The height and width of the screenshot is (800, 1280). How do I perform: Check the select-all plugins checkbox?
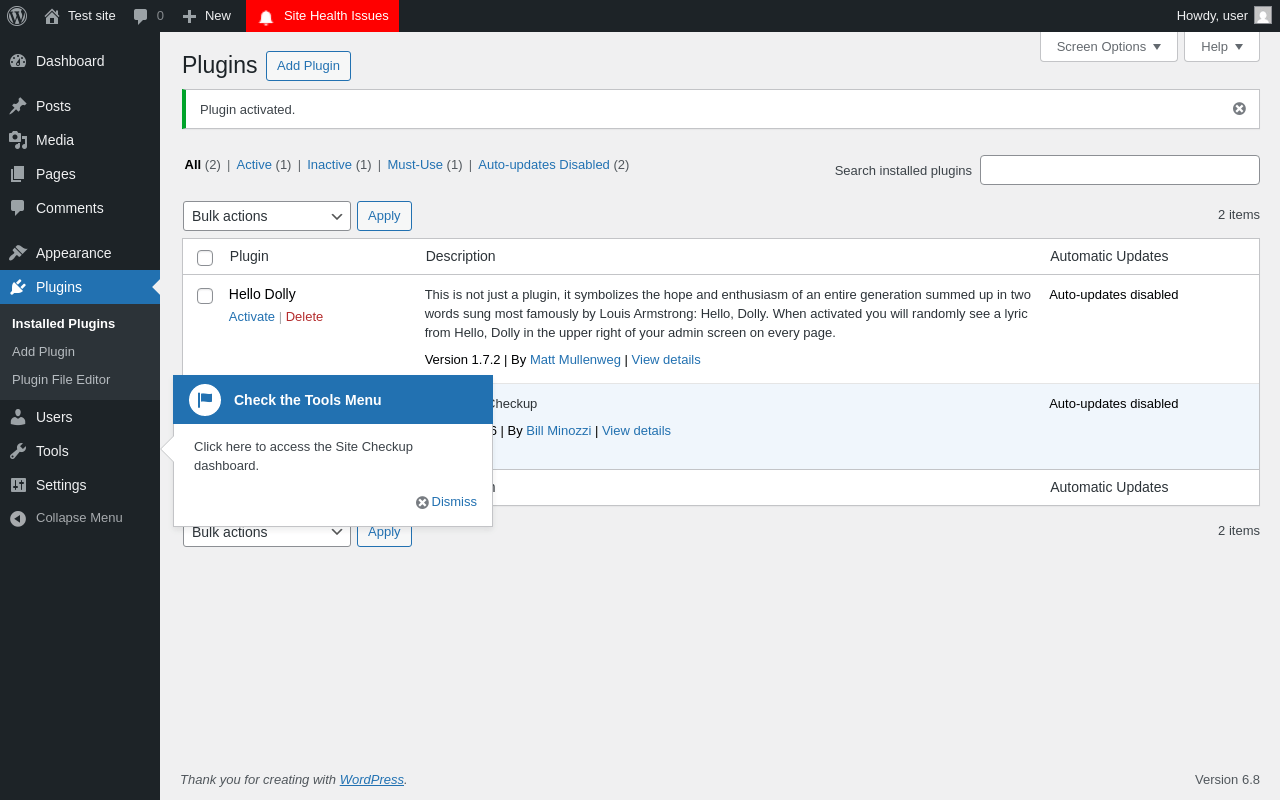pos(205,258)
